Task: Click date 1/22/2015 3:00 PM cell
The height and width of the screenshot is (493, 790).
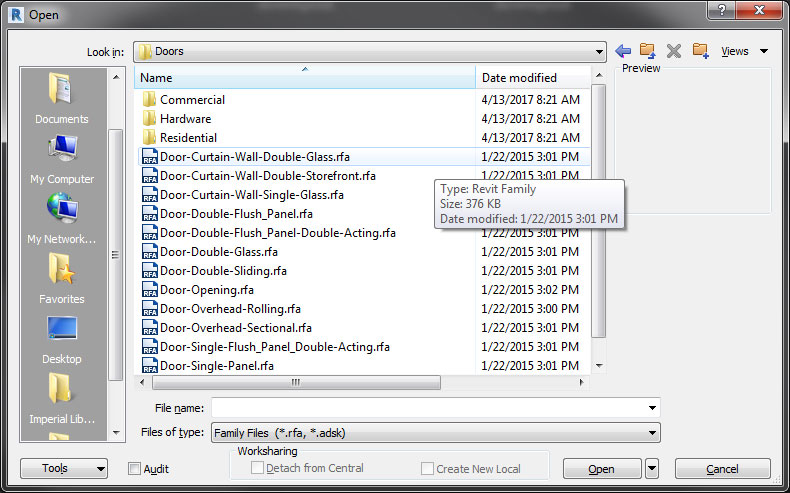Action: click(530, 309)
